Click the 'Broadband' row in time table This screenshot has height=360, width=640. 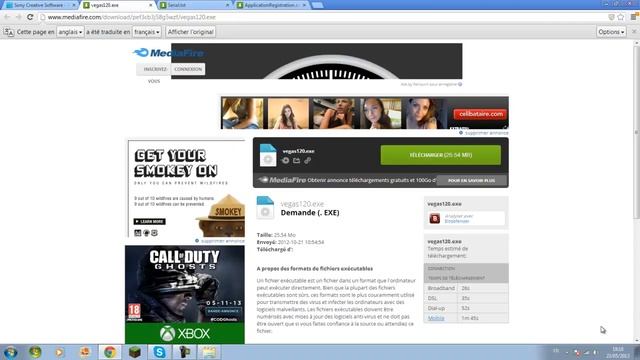(466, 288)
